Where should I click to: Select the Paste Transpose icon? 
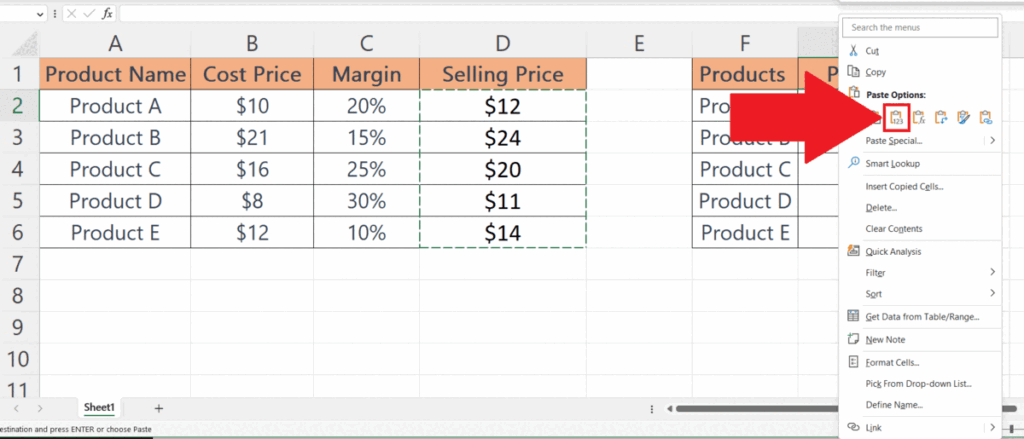tap(941, 118)
